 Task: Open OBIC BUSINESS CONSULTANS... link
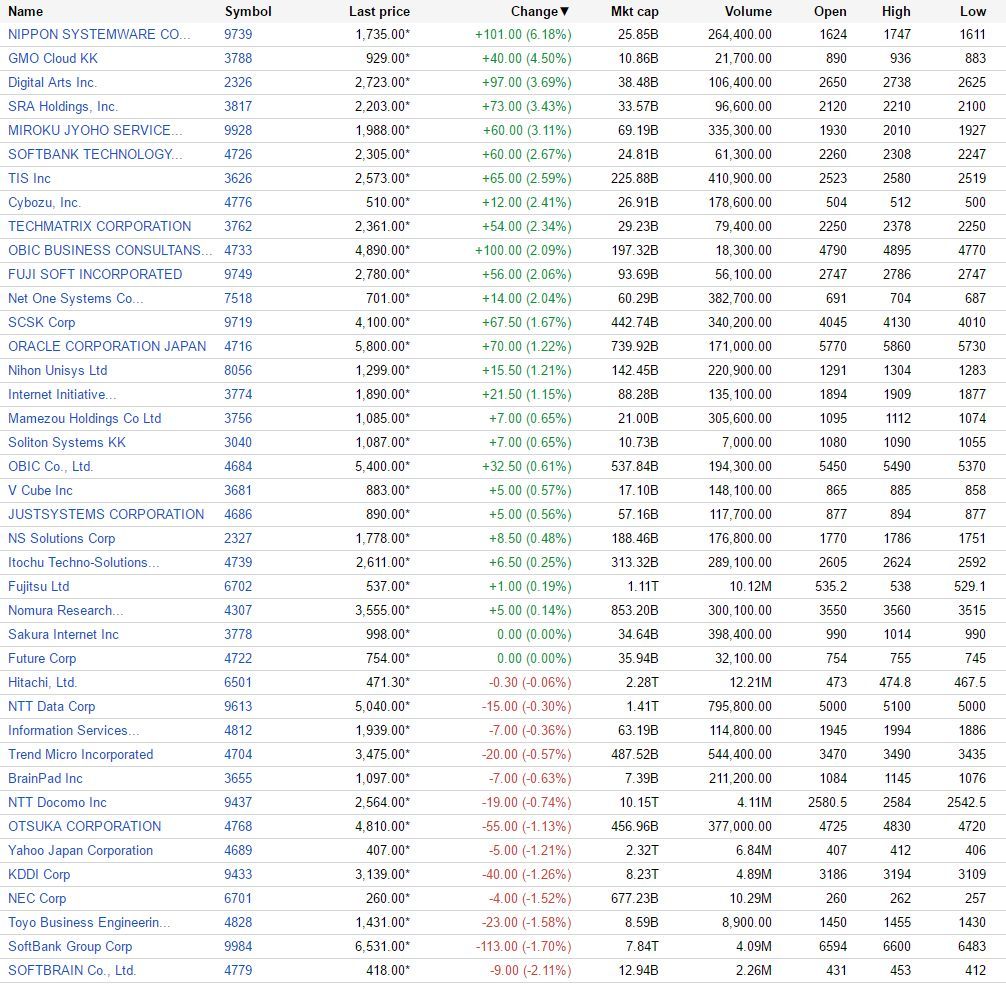pyautogui.click(x=110, y=250)
